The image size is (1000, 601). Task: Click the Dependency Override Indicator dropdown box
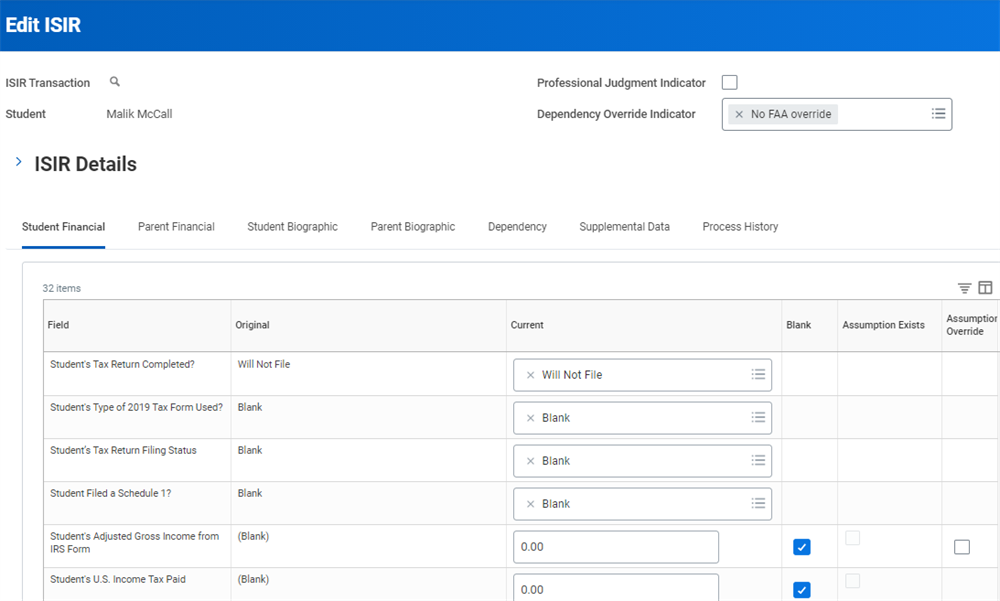(x=837, y=114)
